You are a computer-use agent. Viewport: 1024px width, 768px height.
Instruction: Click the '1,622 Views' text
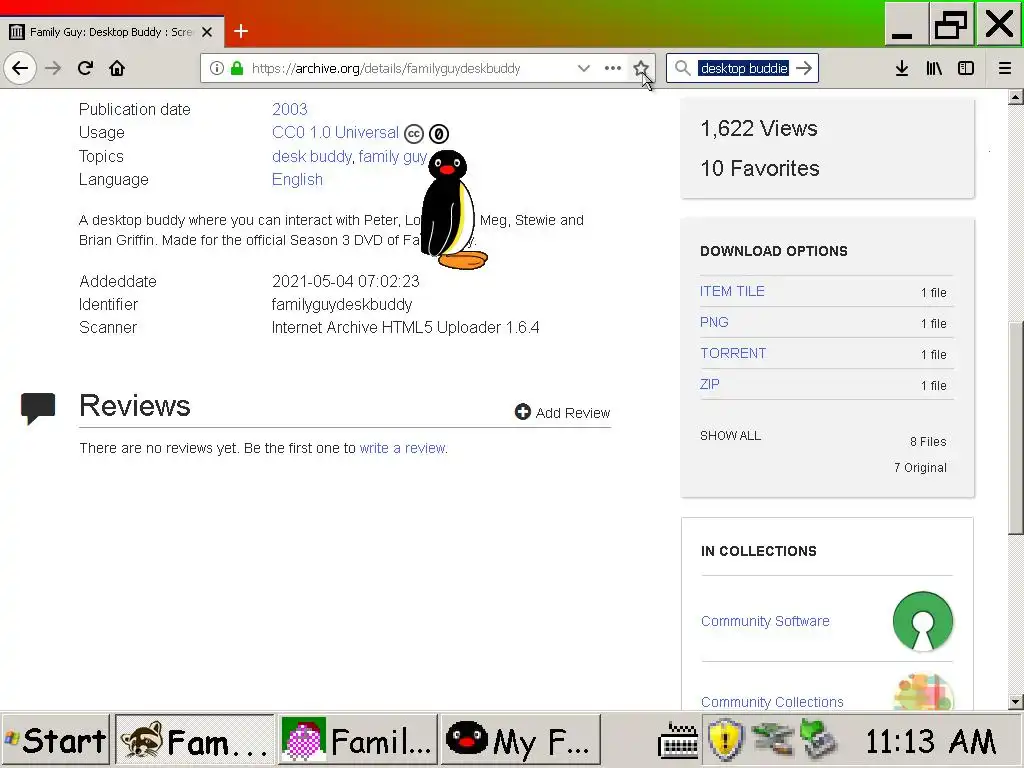point(758,128)
